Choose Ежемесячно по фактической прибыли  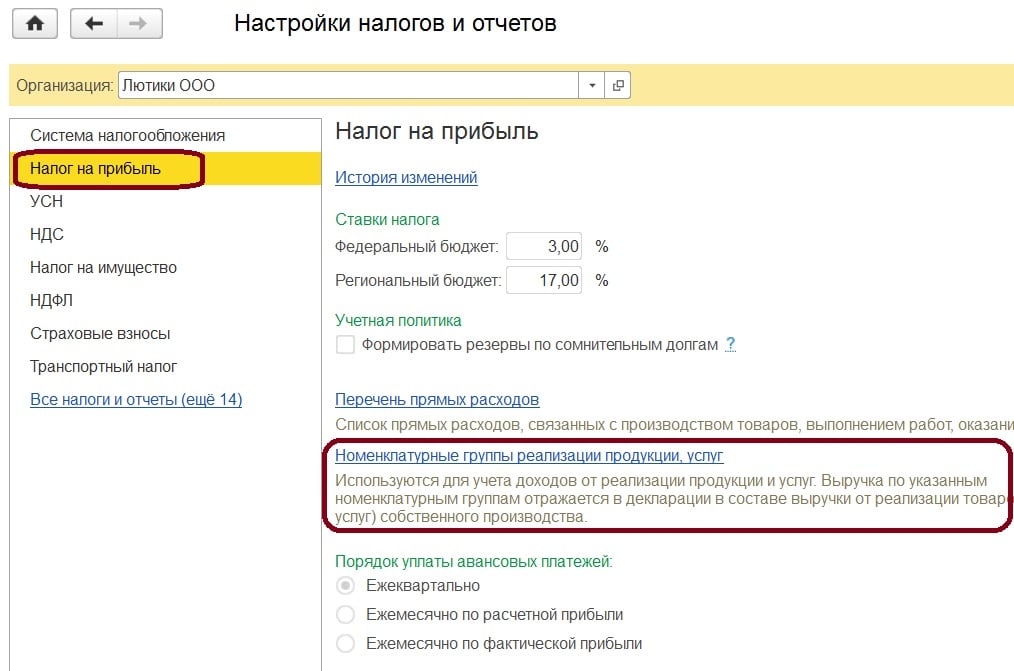[x=346, y=644]
